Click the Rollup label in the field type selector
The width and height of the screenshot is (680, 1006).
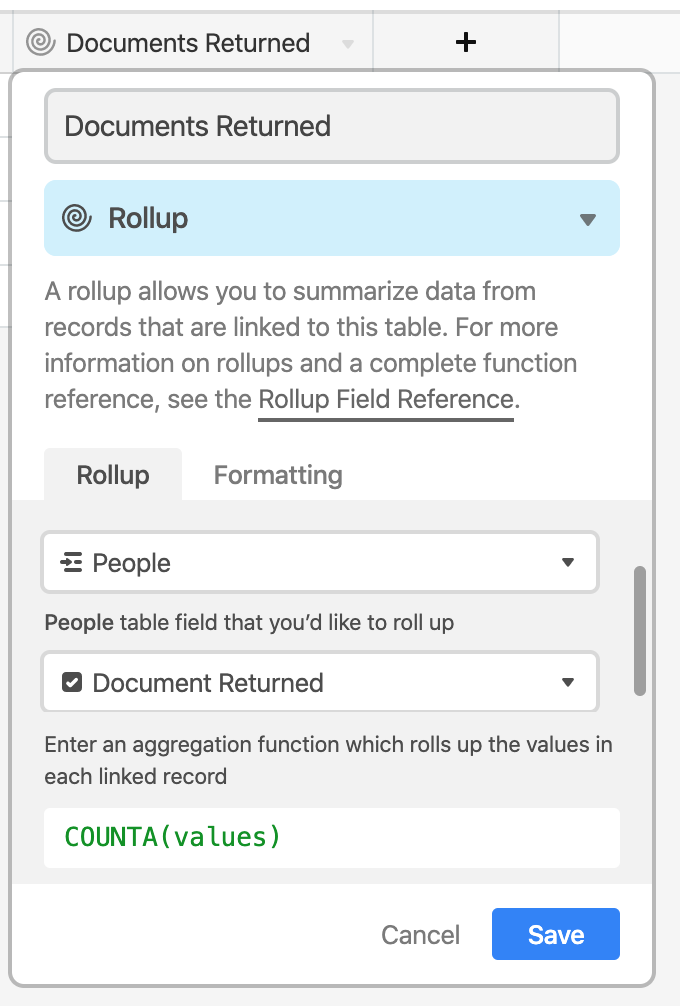point(148,218)
